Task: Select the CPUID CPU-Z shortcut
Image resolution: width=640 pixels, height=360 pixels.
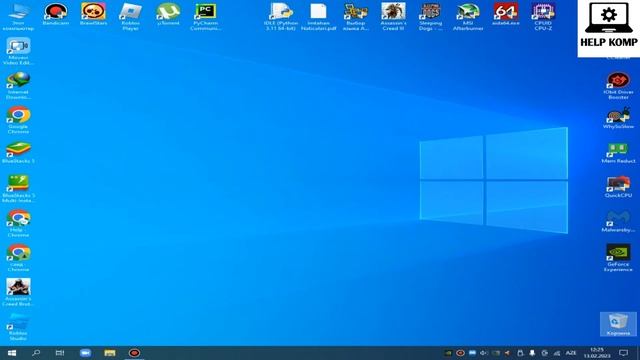Action: pos(543,17)
